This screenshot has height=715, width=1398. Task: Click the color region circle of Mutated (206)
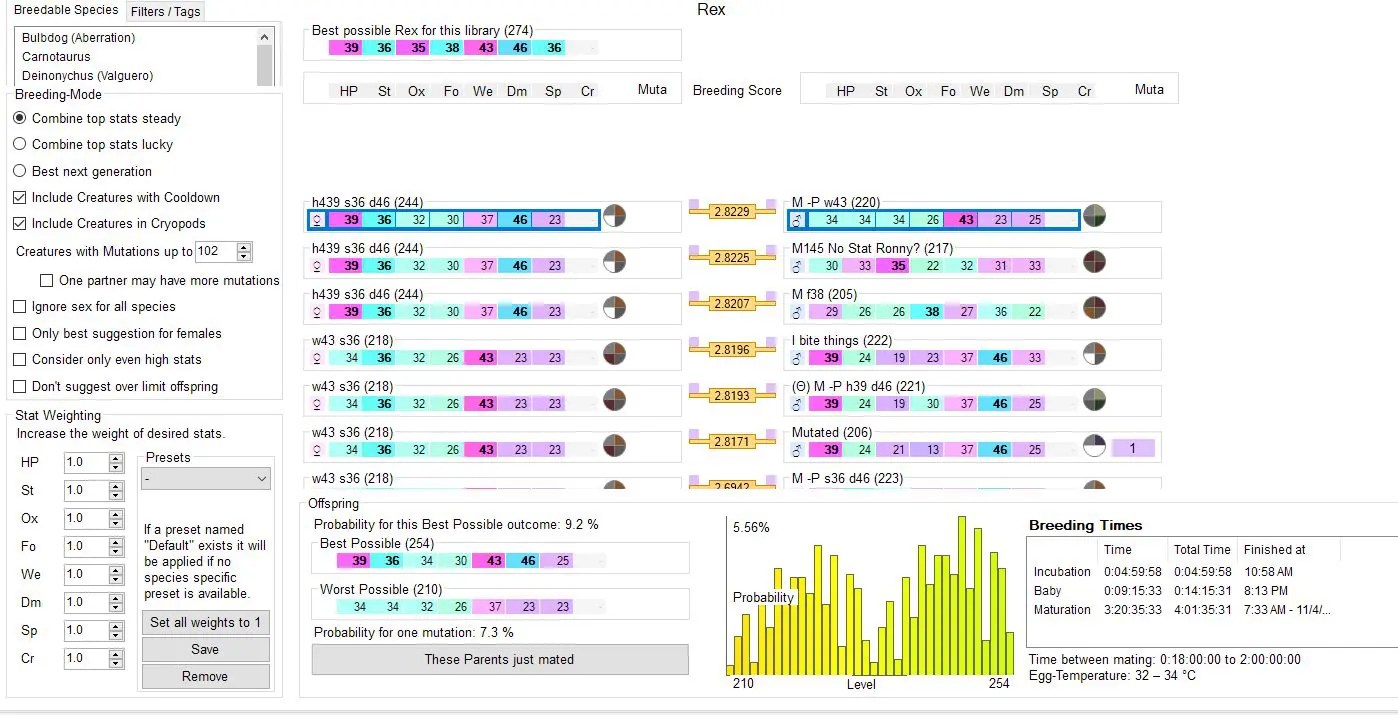tap(1094, 443)
